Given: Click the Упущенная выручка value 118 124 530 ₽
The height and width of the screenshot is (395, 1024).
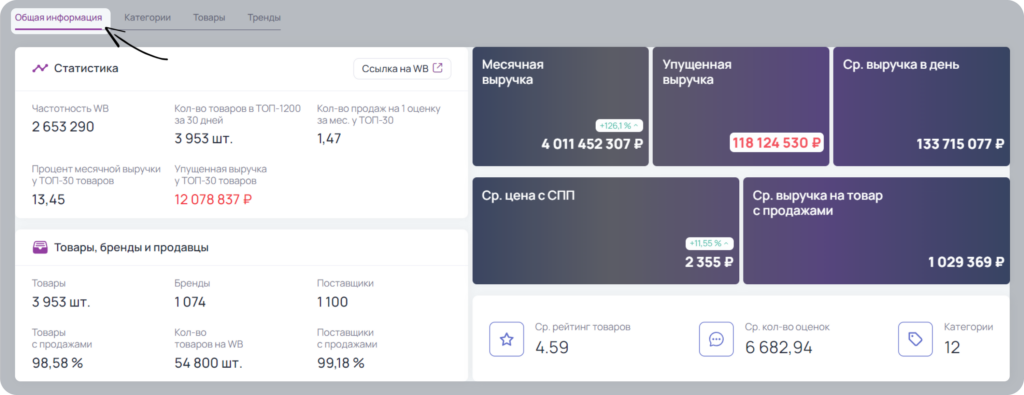Looking at the screenshot, I should (x=776, y=143).
